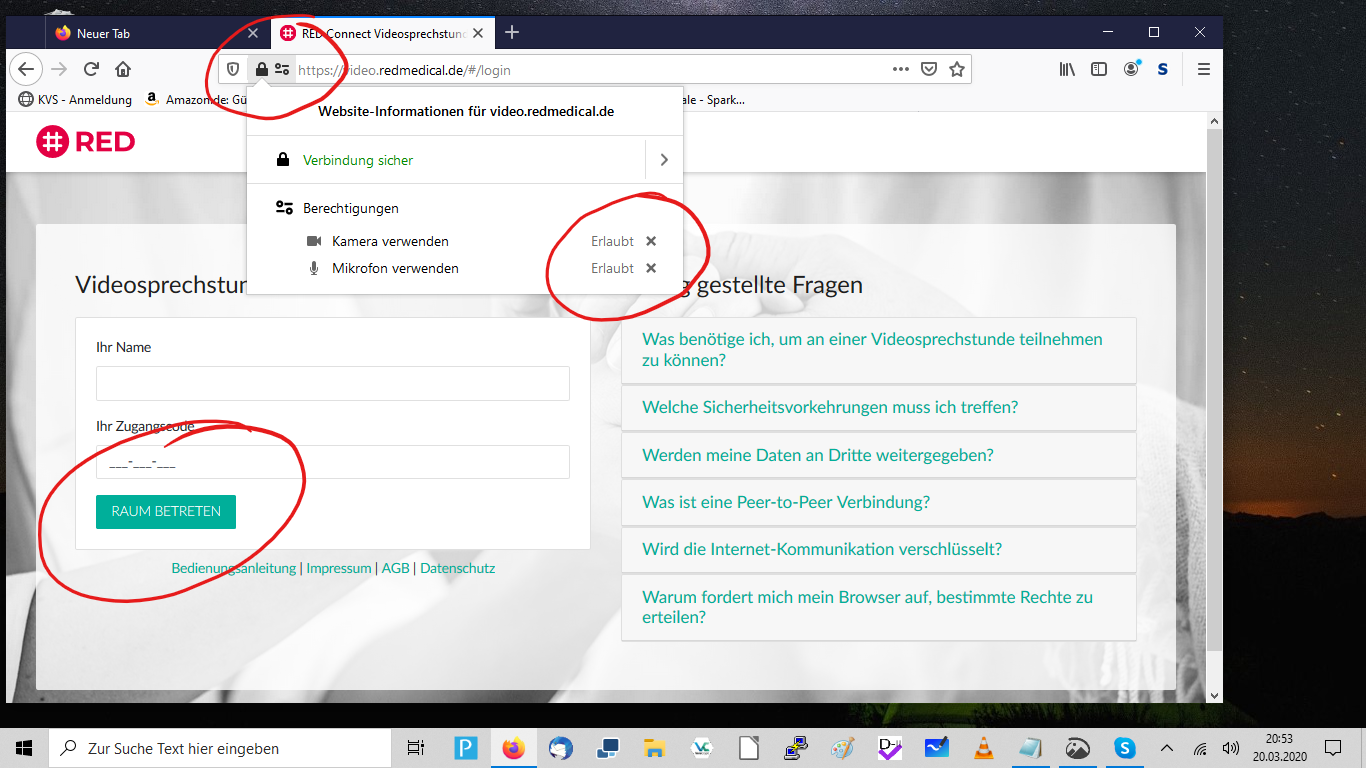Click the blue S extension icon
This screenshot has height=768, width=1366.
(1163, 69)
